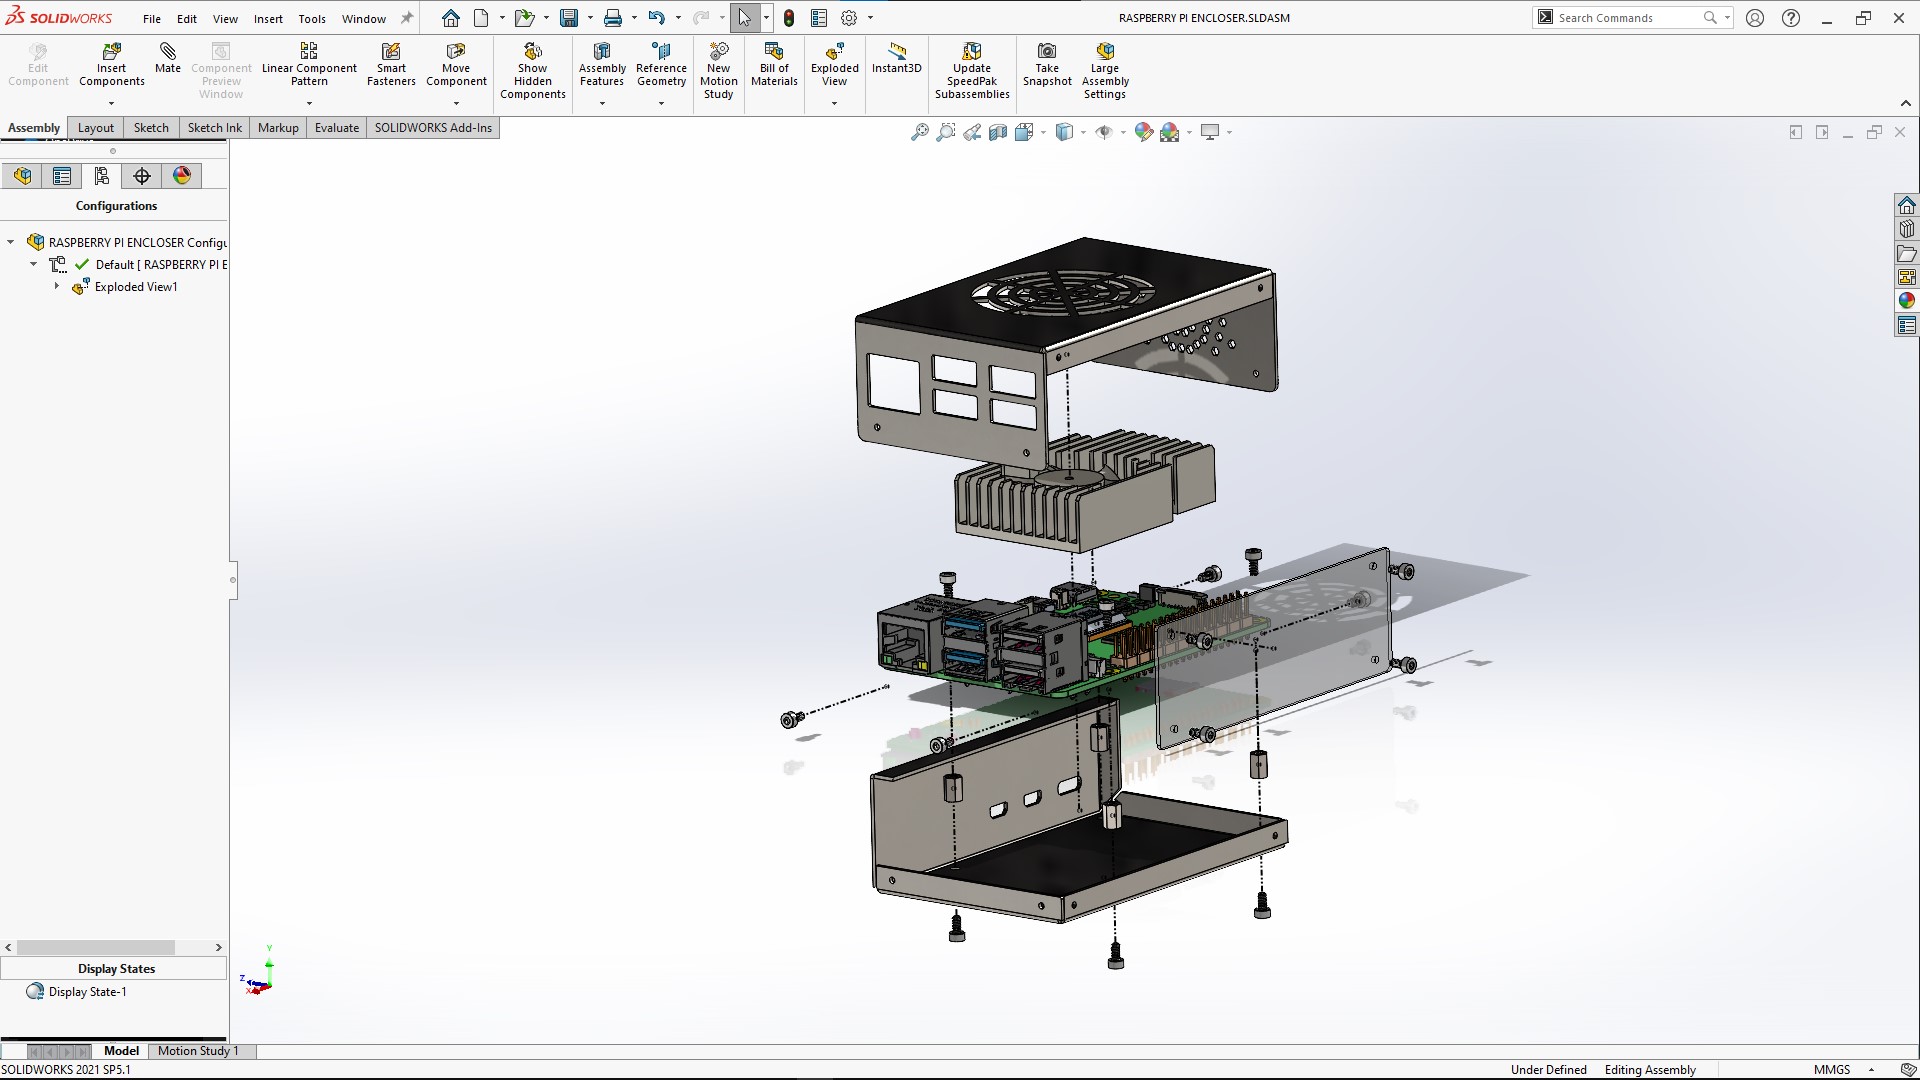This screenshot has width=1920, height=1080.
Task: Open Large Assembly Settings
Action: point(1105,71)
